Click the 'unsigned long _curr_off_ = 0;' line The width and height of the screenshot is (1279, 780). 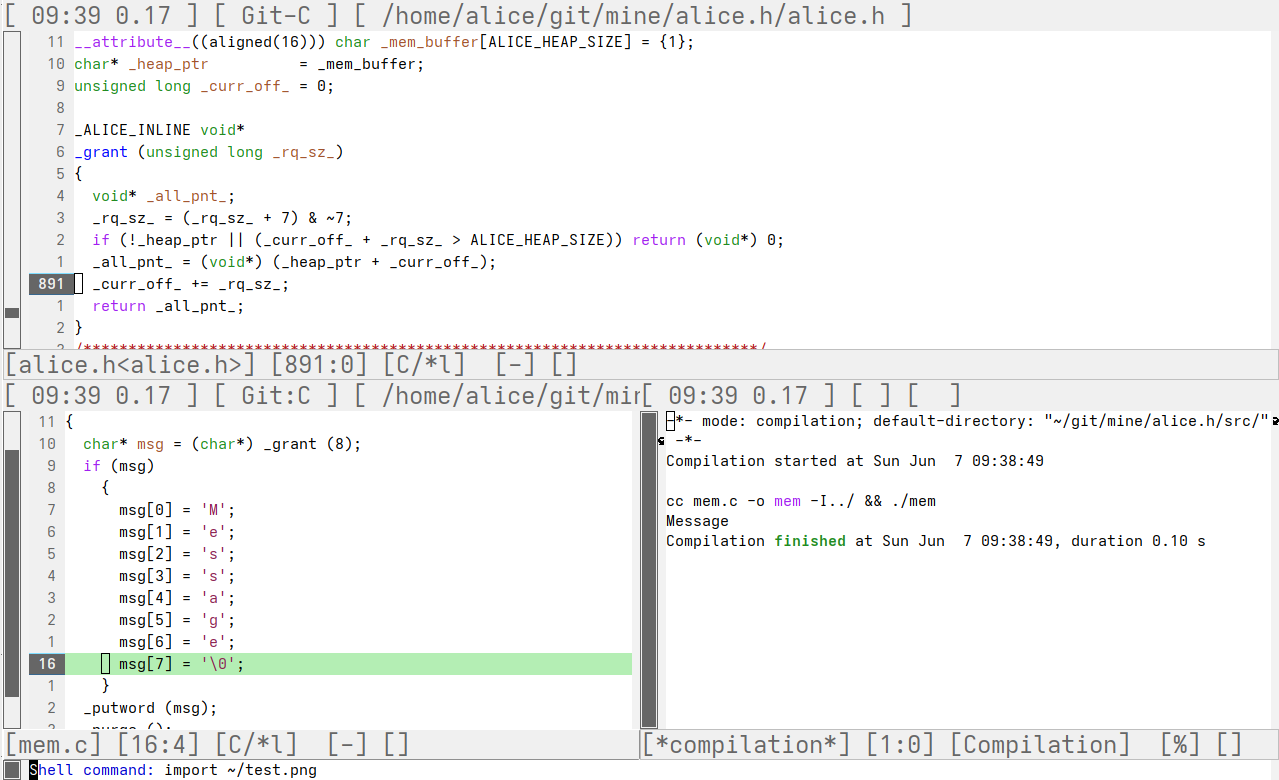click(x=204, y=86)
